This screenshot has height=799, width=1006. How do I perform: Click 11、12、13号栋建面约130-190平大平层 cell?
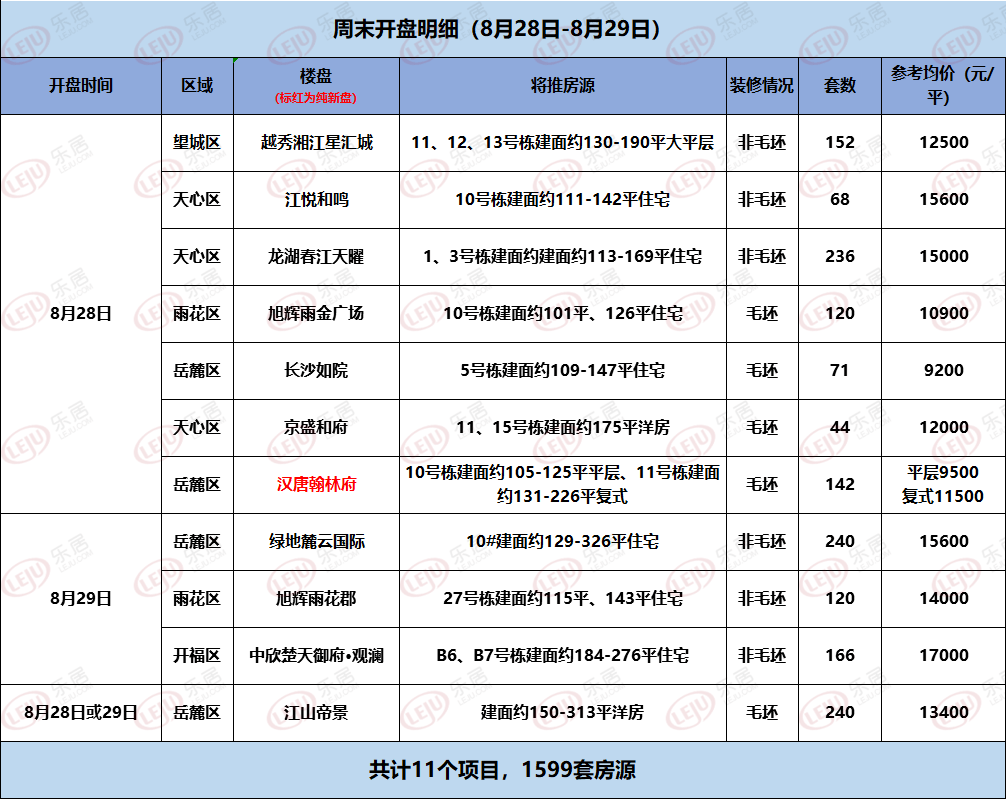[563, 142]
